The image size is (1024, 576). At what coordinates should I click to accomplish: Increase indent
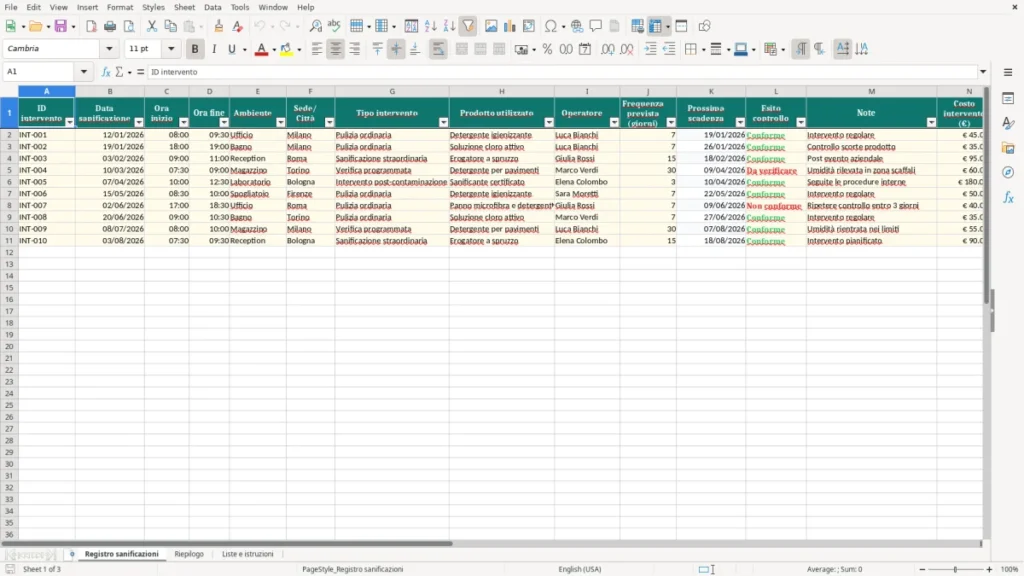point(650,49)
